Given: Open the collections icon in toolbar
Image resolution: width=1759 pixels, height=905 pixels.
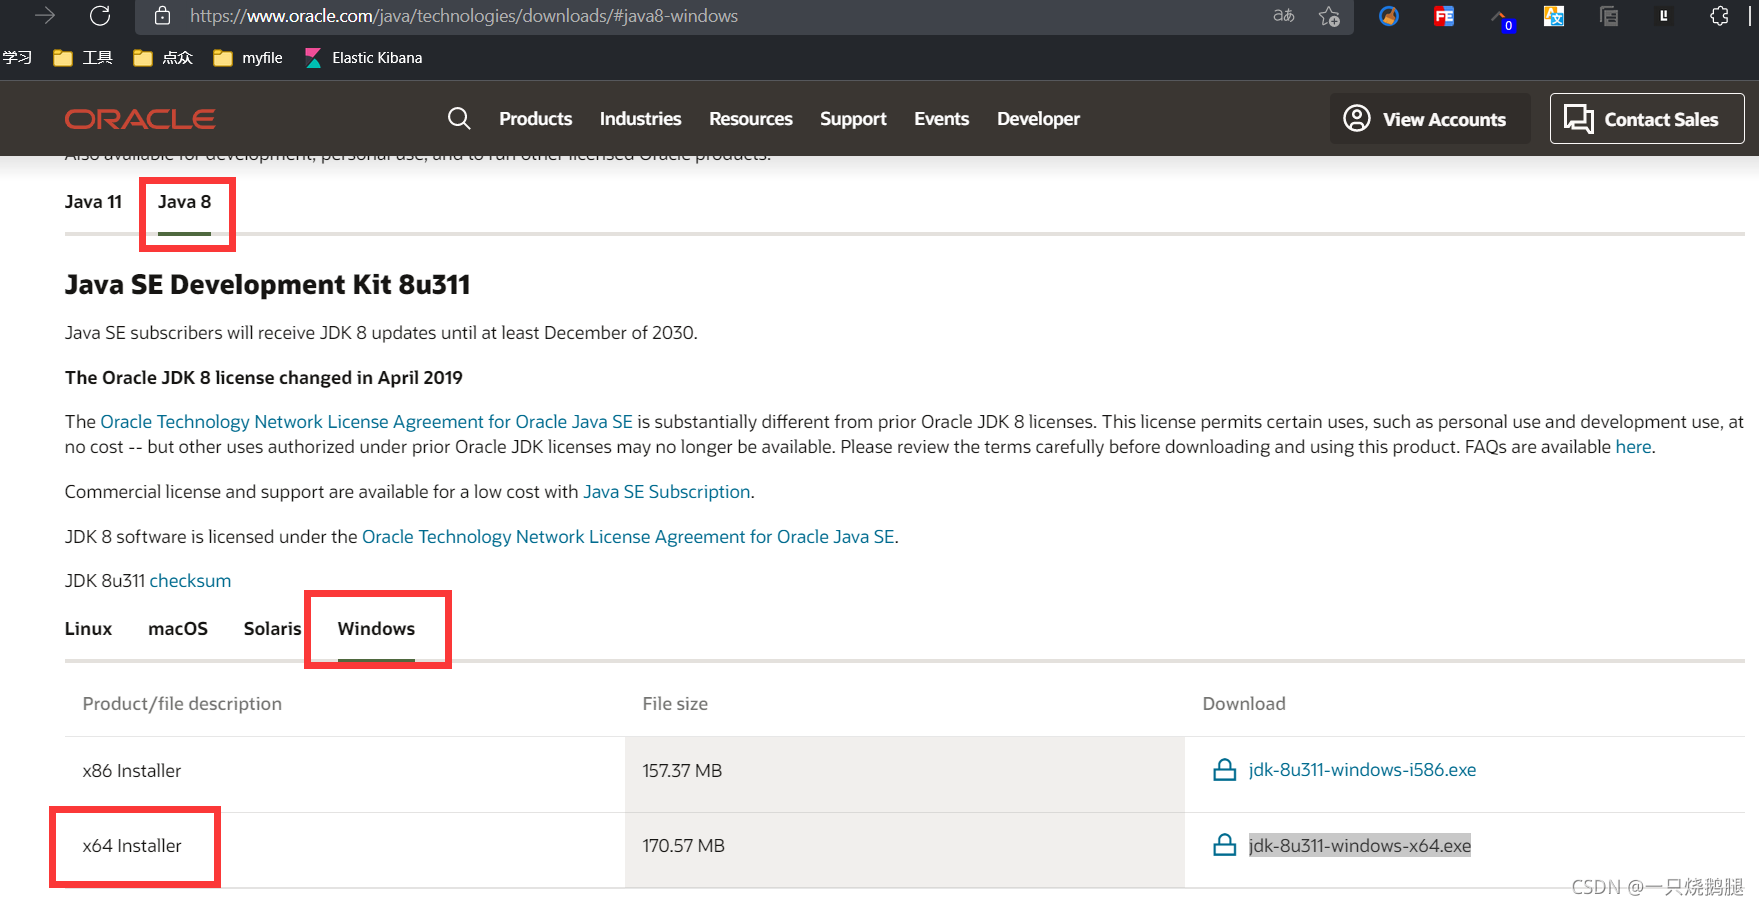Looking at the screenshot, I should [1608, 16].
